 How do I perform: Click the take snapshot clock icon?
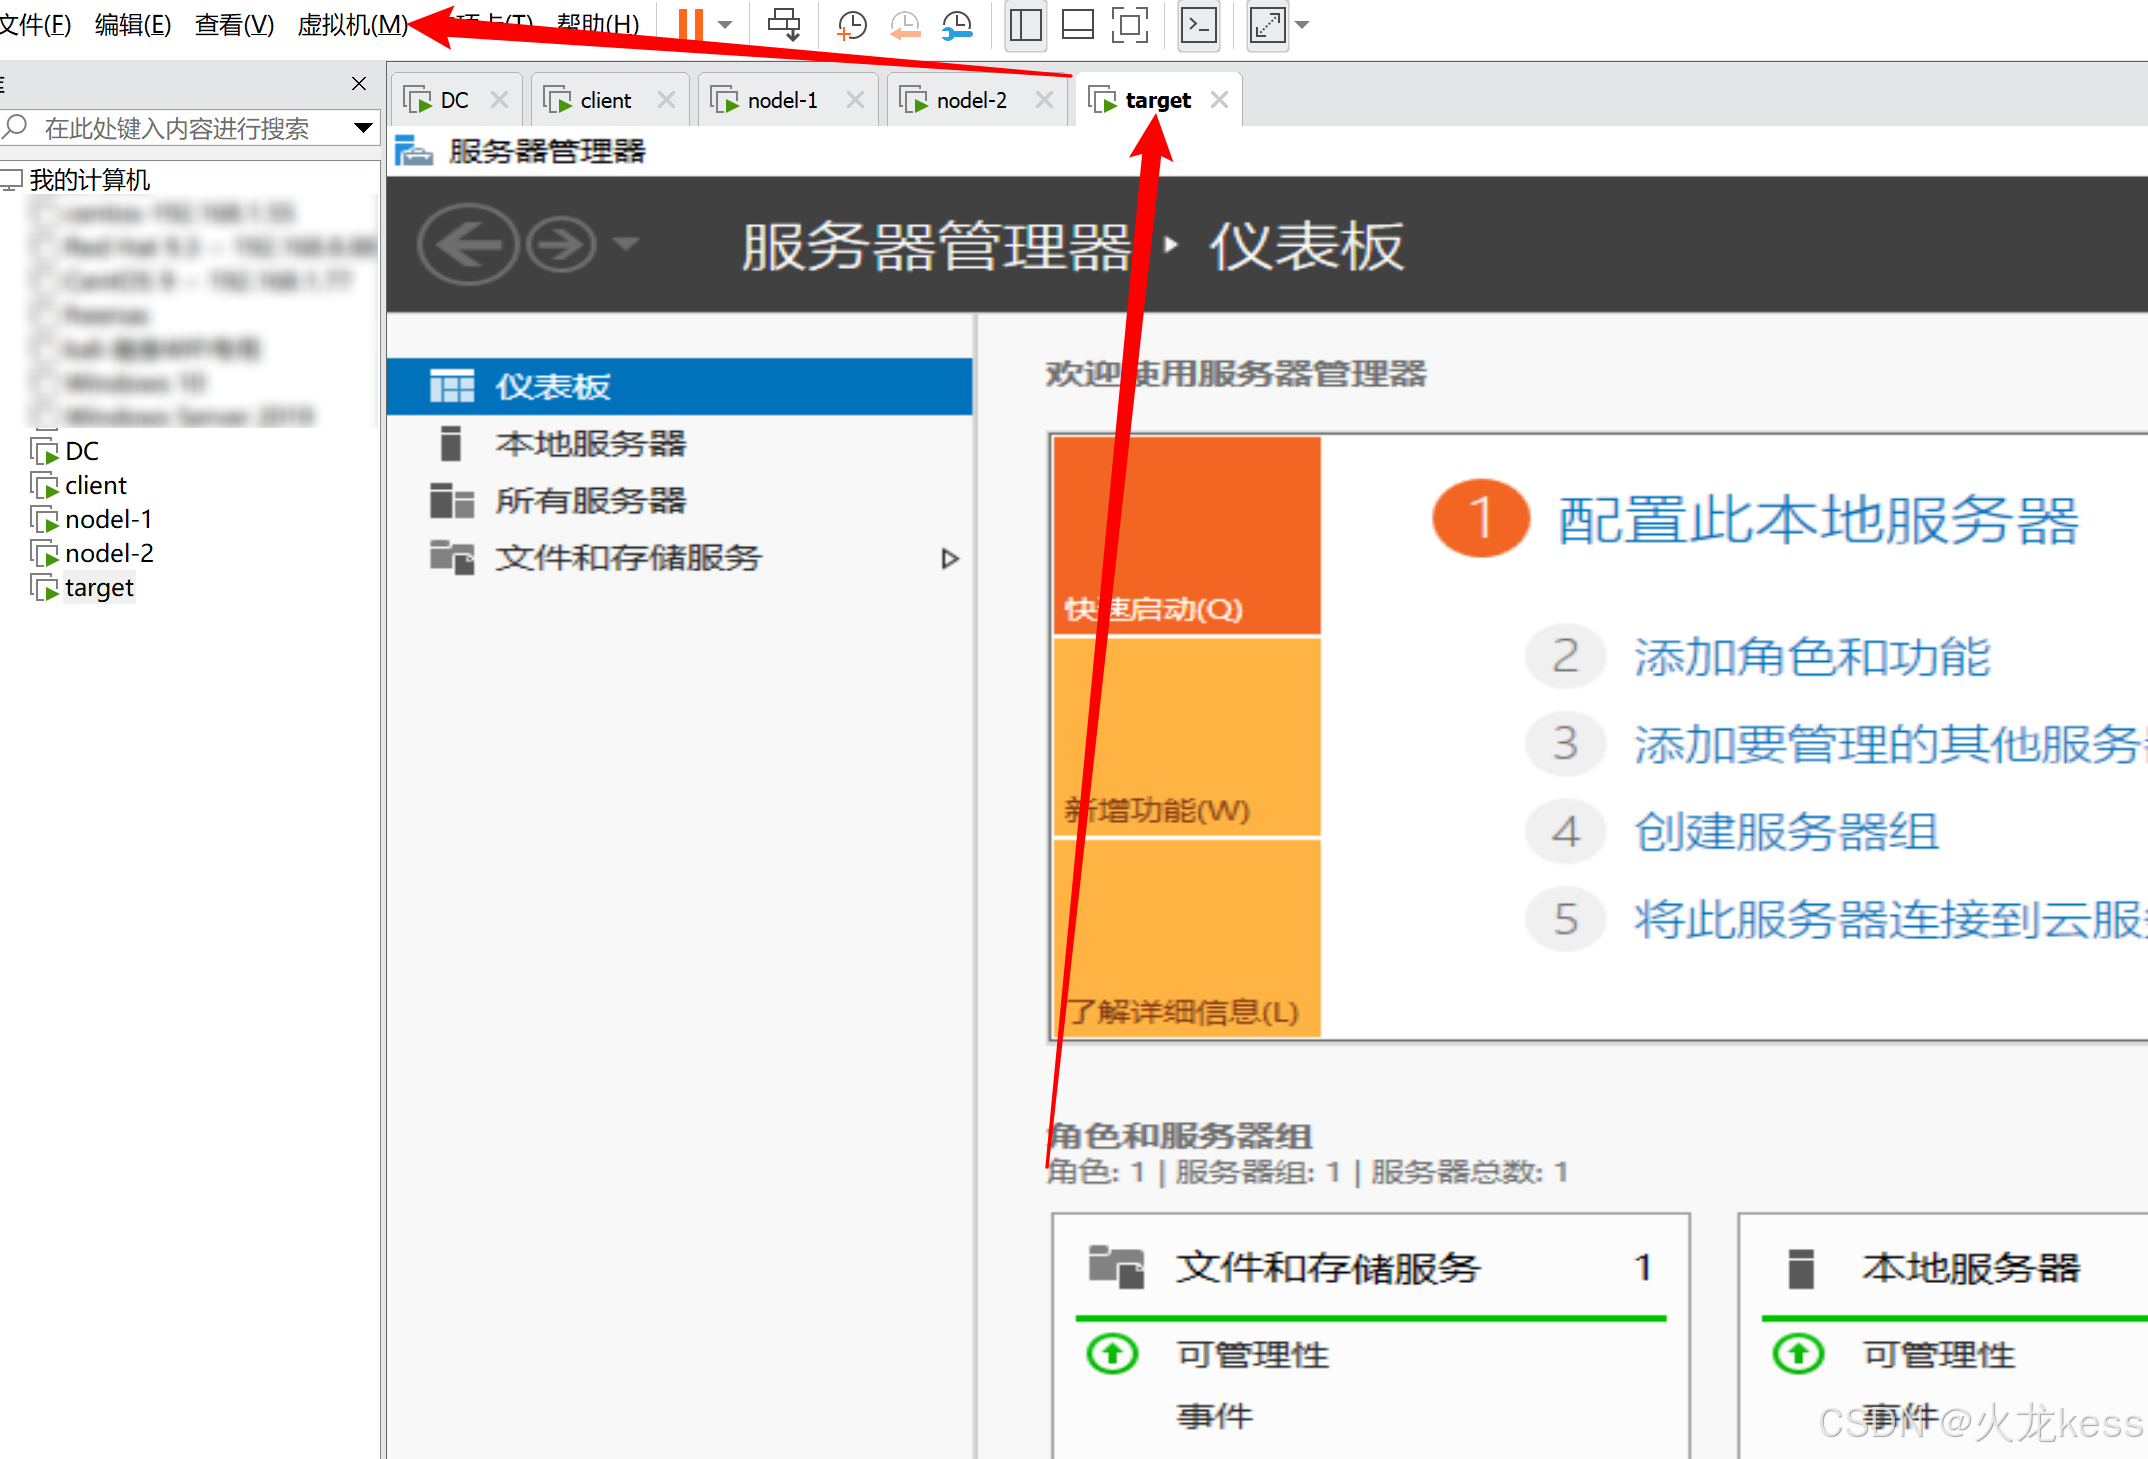point(851,24)
